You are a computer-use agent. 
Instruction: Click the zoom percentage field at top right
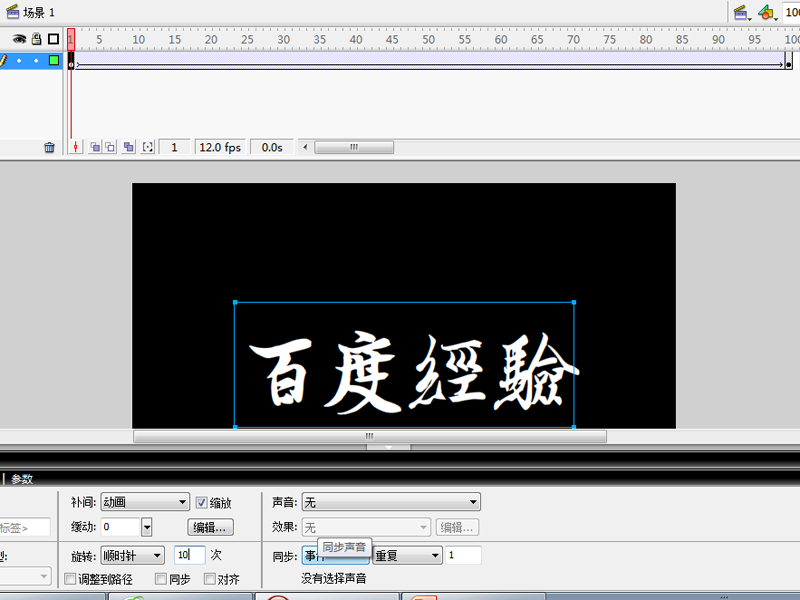point(792,12)
